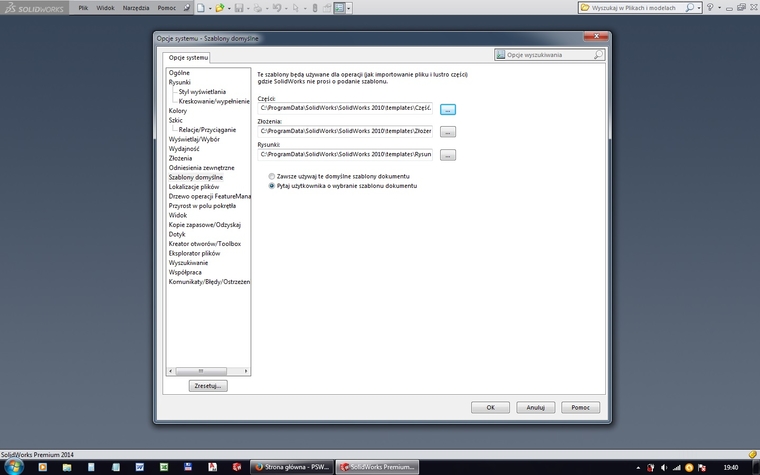Select 'Ogólne' in options list
Viewport: 760px width, 475px height.
click(x=179, y=73)
